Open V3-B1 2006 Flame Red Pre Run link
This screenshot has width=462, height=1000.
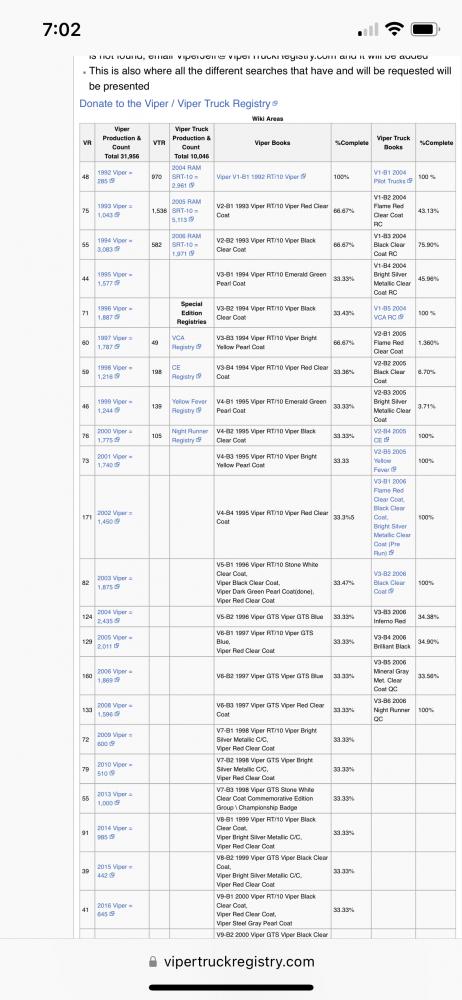(392, 517)
